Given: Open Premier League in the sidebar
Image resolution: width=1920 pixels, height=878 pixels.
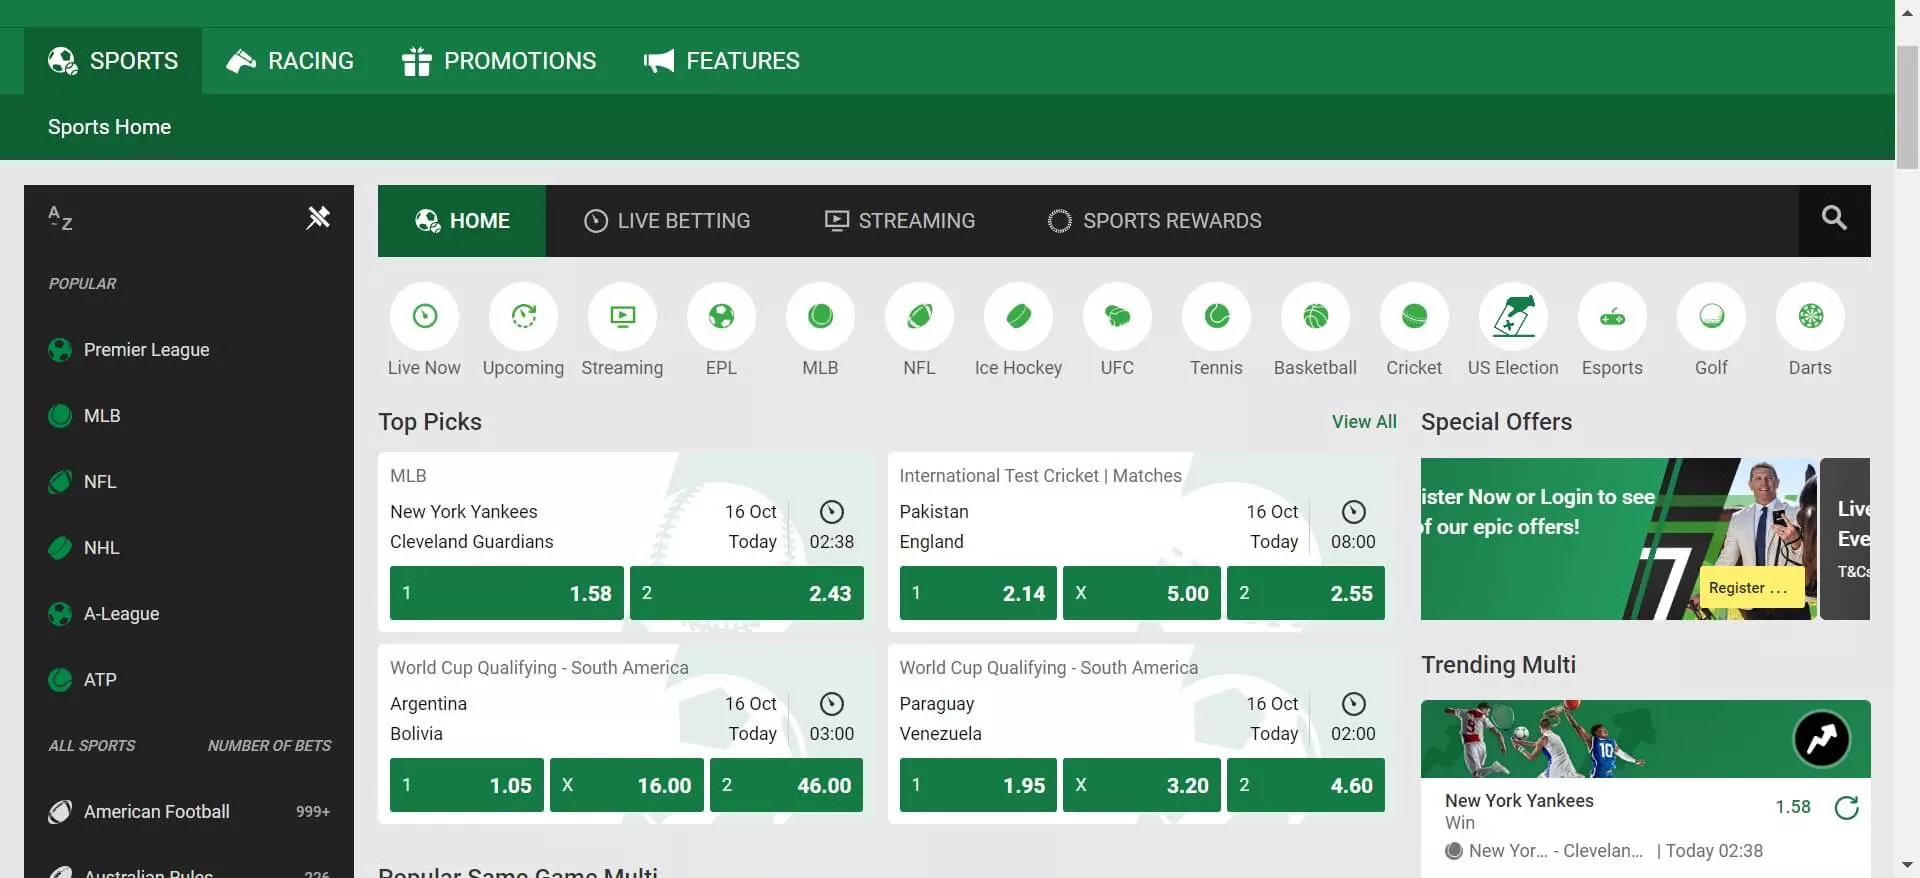Looking at the screenshot, I should pos(146,350).
